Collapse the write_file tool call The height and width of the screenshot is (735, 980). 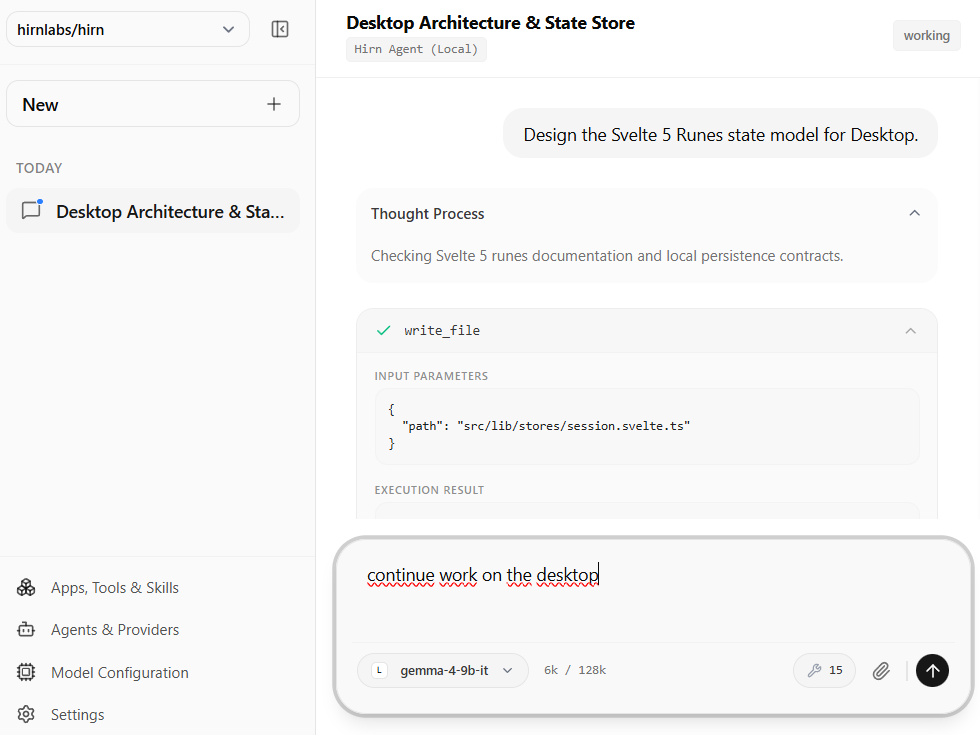pyautogui.click(x=911, y=331)
